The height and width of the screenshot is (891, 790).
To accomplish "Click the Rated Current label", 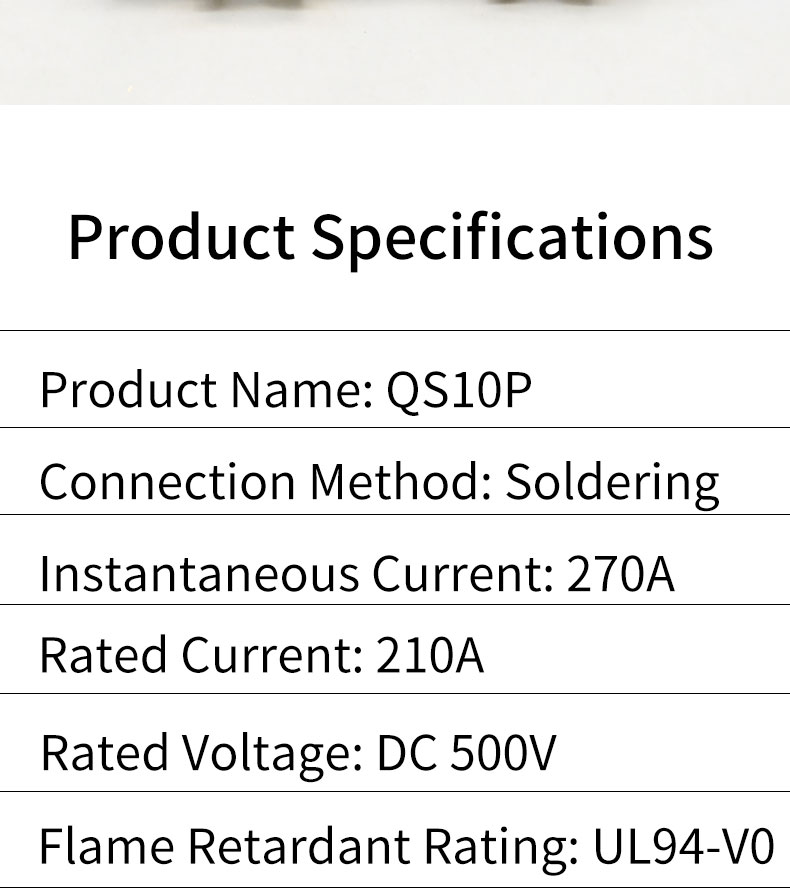I will [200, 656].
